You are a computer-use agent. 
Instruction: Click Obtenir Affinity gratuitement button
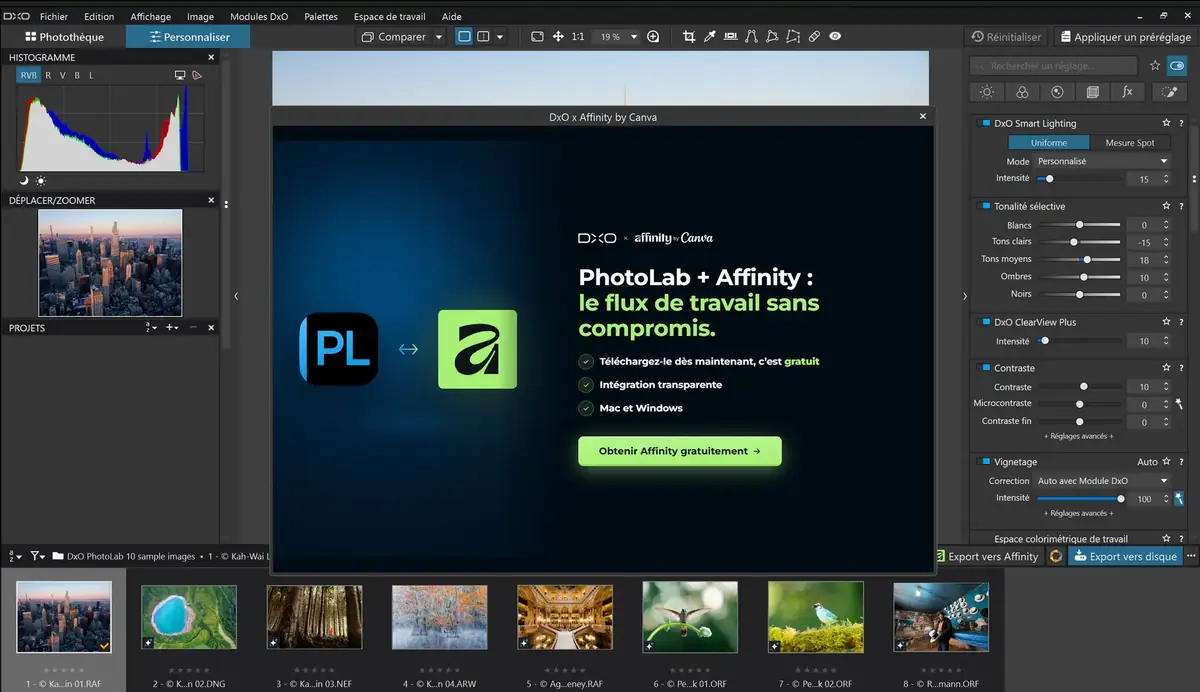680,451
